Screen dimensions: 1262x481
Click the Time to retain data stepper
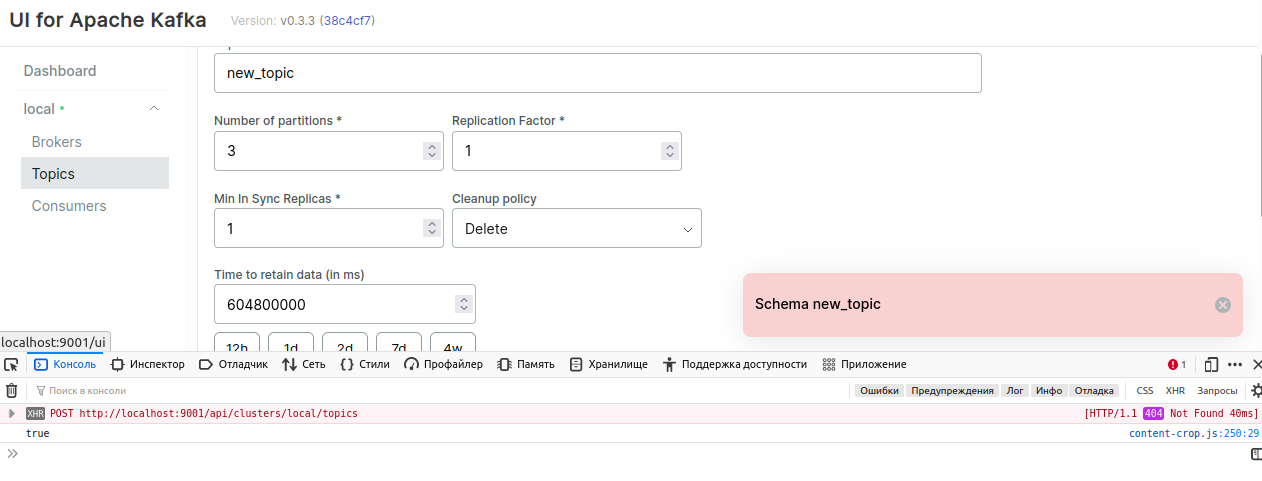point(463,304)
